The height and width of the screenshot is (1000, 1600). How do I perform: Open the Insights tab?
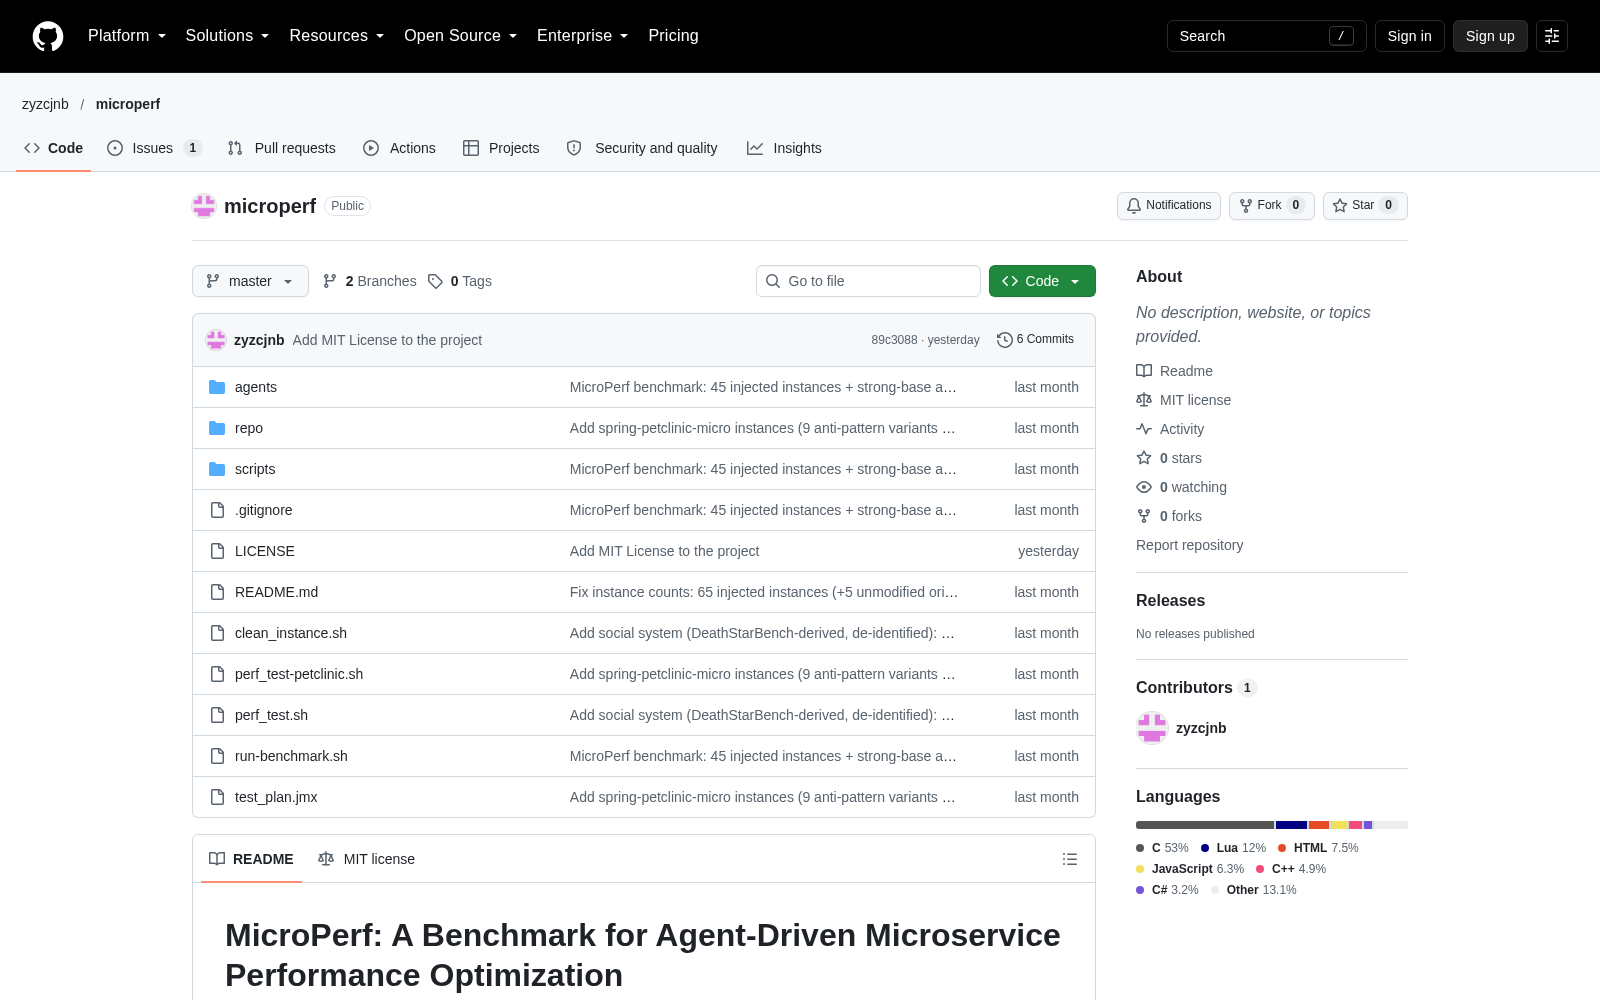click(784, 148)
